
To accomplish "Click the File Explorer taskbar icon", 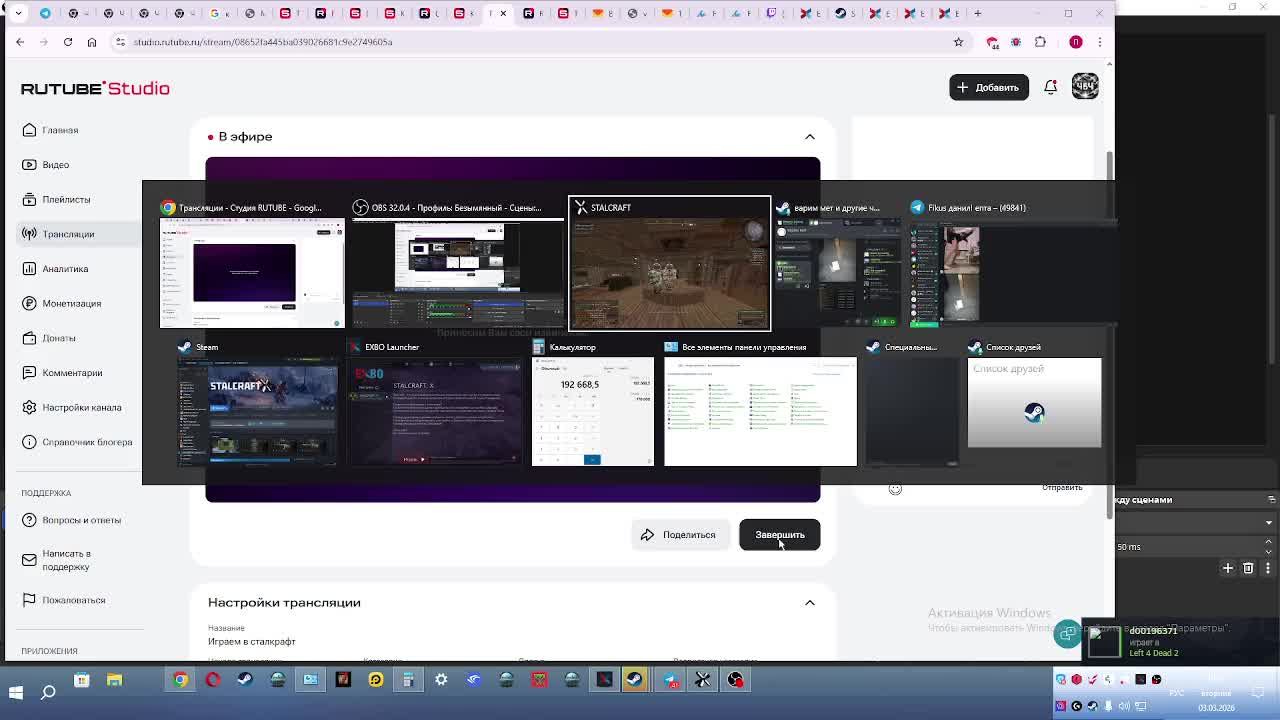I will pos(114,680).
